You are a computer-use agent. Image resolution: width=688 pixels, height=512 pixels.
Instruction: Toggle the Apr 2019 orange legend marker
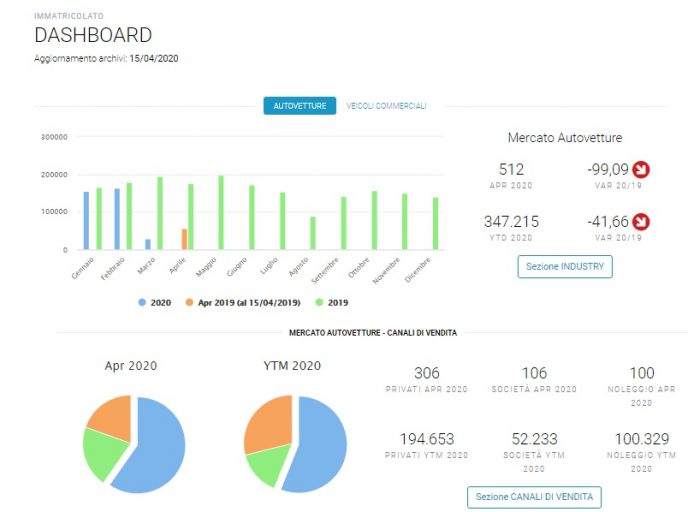(189, 302)
